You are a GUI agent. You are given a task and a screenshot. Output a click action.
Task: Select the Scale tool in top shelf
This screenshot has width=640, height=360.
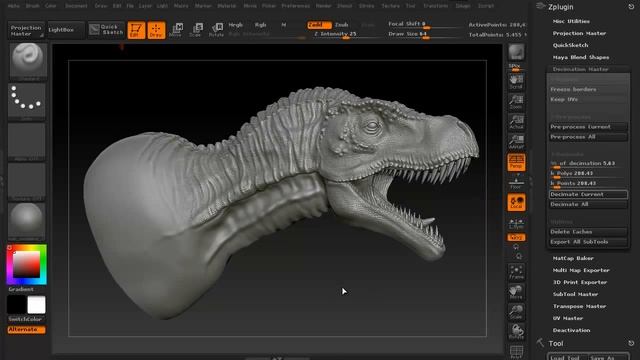point(196,30)
